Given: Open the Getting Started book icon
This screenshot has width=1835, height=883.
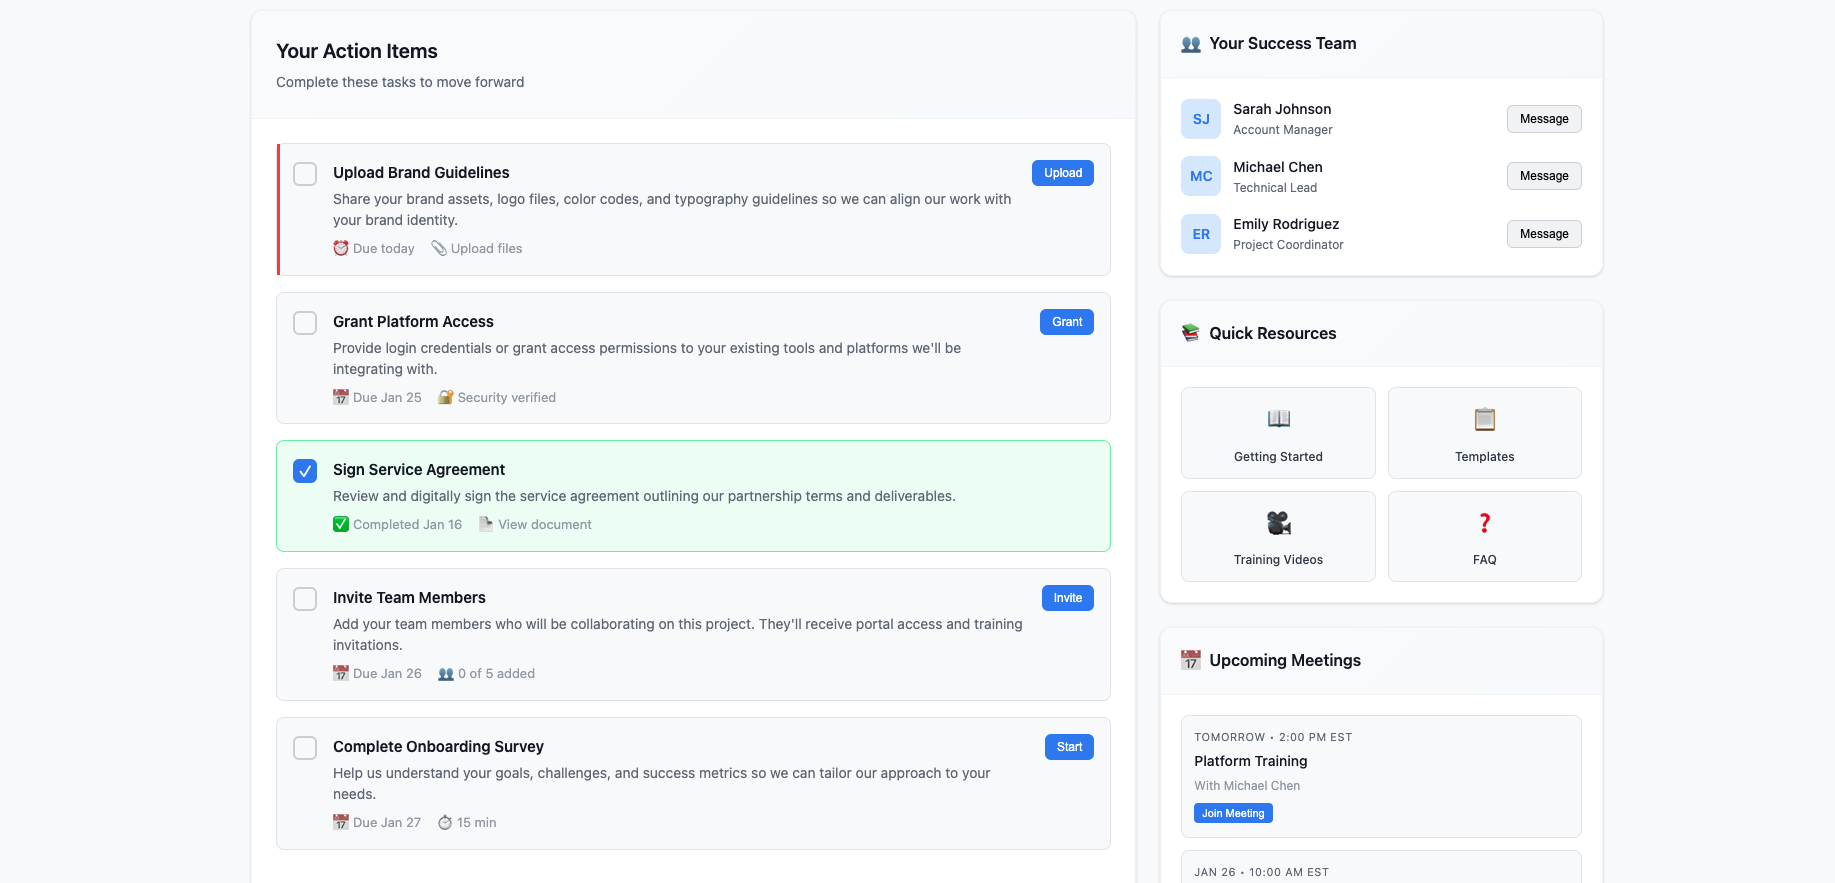Looking at the screenshot, I should pyautogui.click(x=1278, y=419).
